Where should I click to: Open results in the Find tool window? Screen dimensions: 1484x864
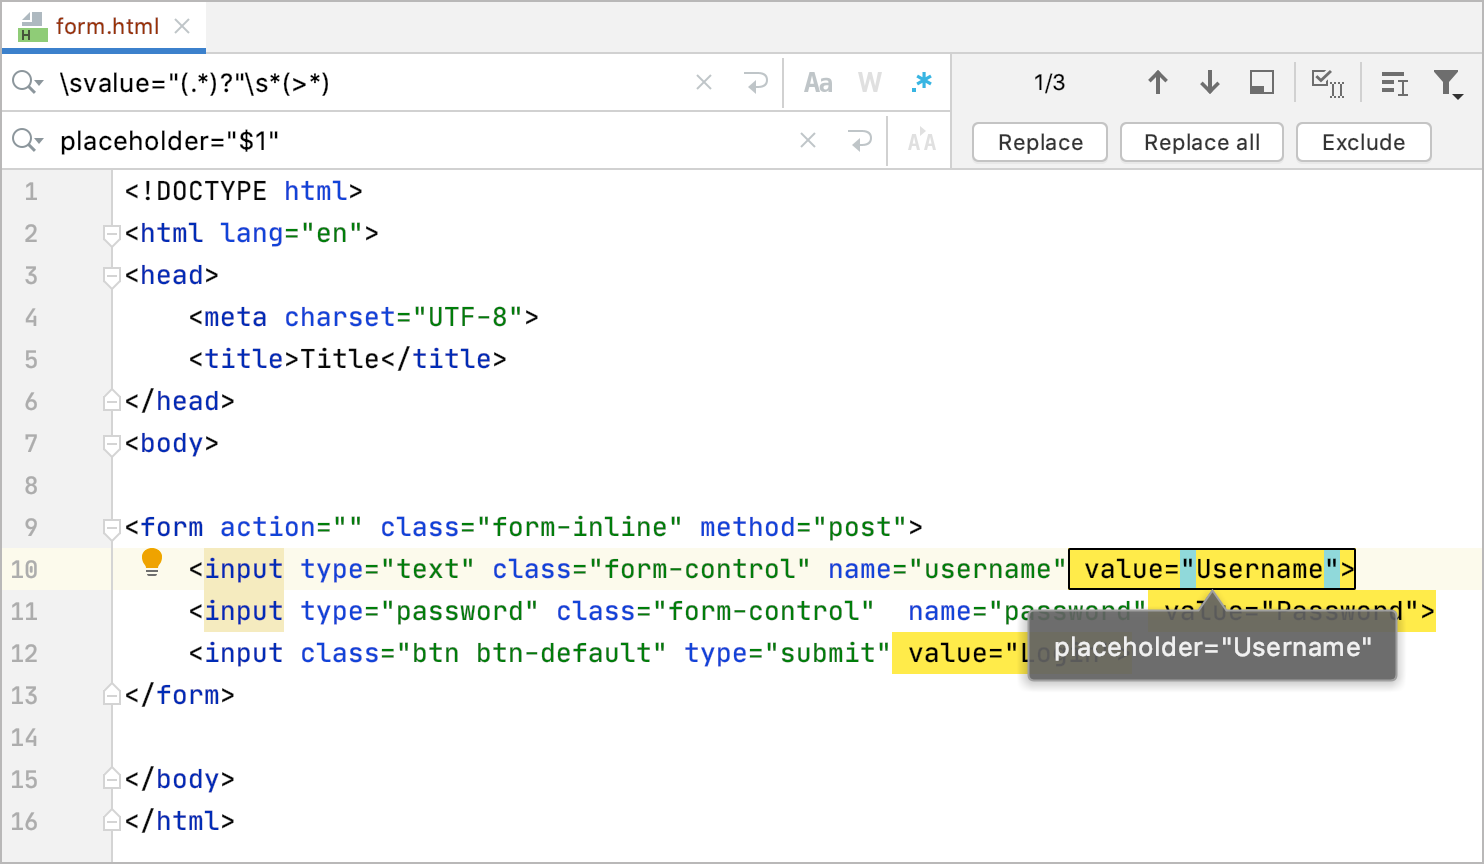(x=1261, y=83)
